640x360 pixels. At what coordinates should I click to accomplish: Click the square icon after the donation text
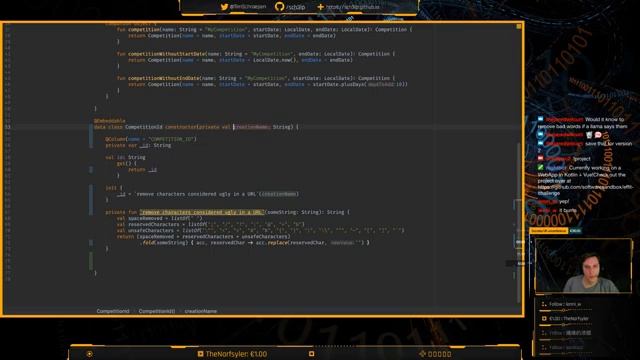point(311,354)
